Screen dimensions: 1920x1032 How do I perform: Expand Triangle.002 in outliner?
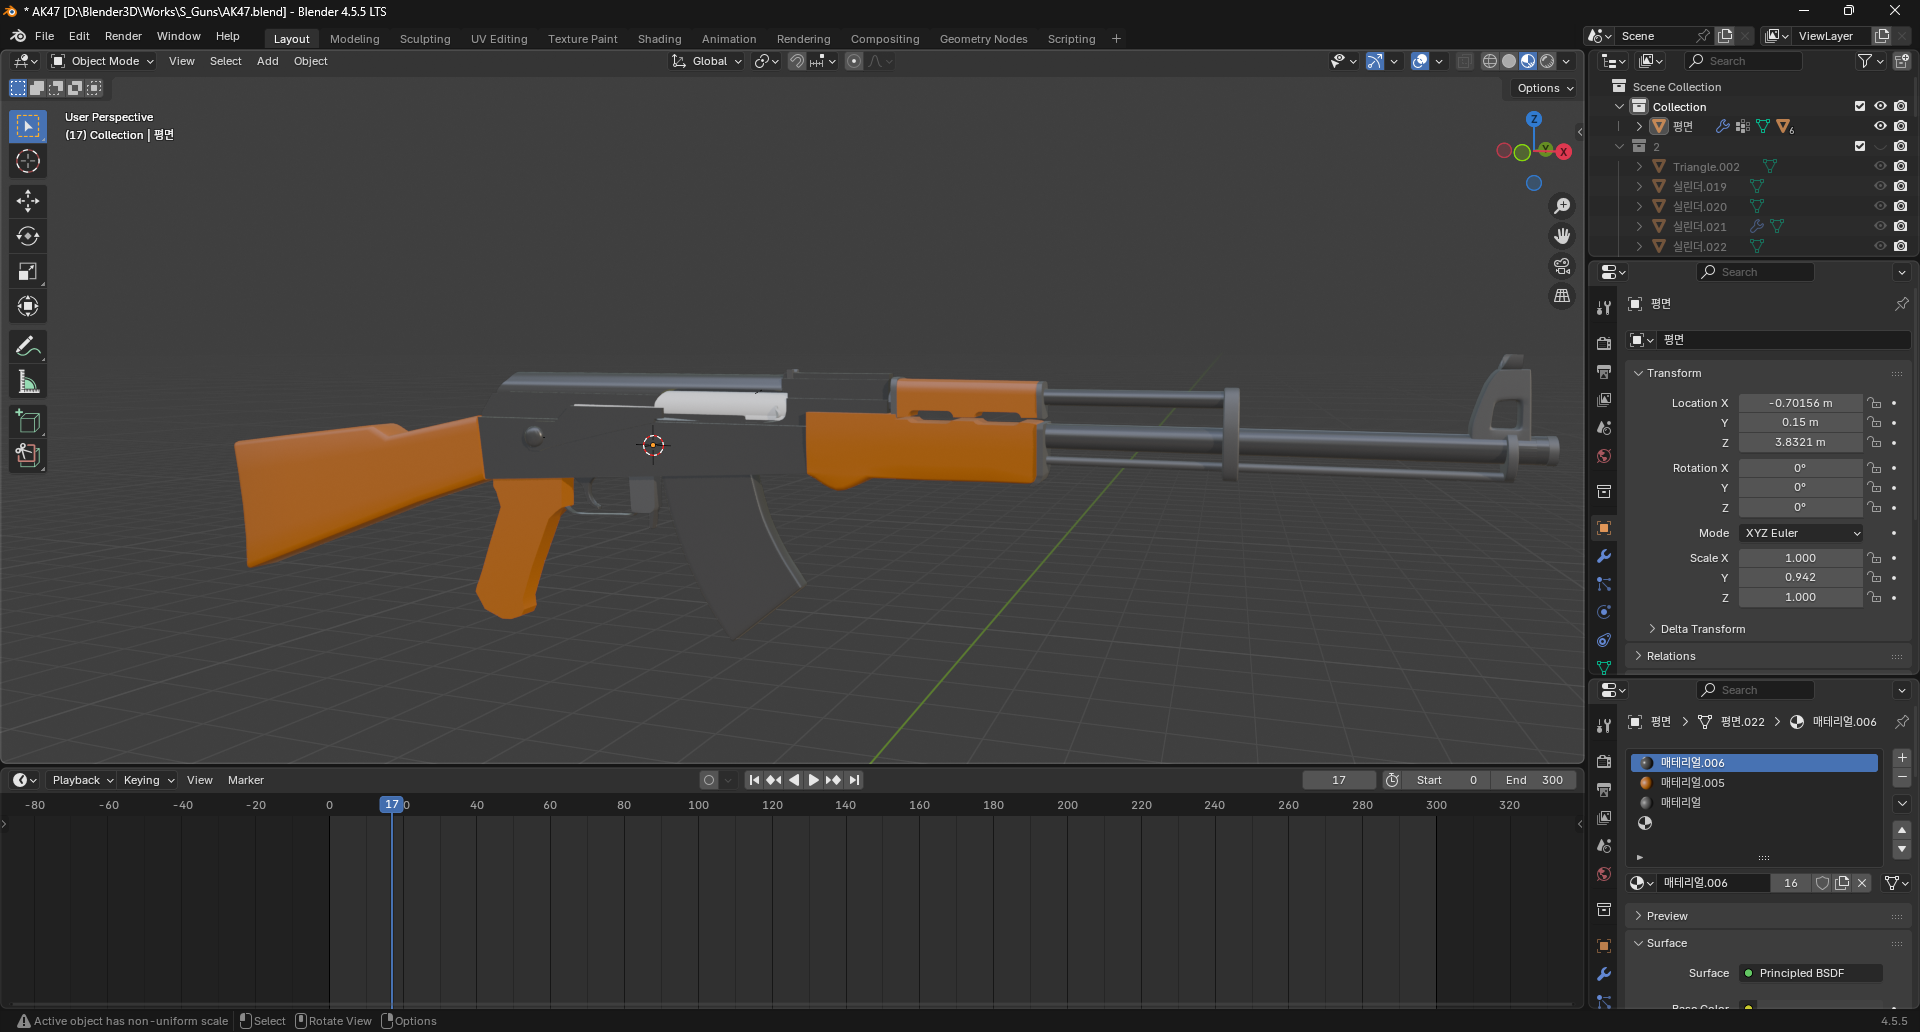(1638, 166)
